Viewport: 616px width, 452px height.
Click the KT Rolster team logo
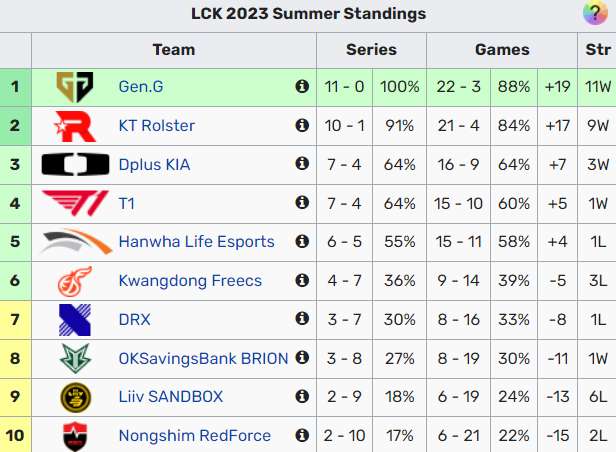75,126
